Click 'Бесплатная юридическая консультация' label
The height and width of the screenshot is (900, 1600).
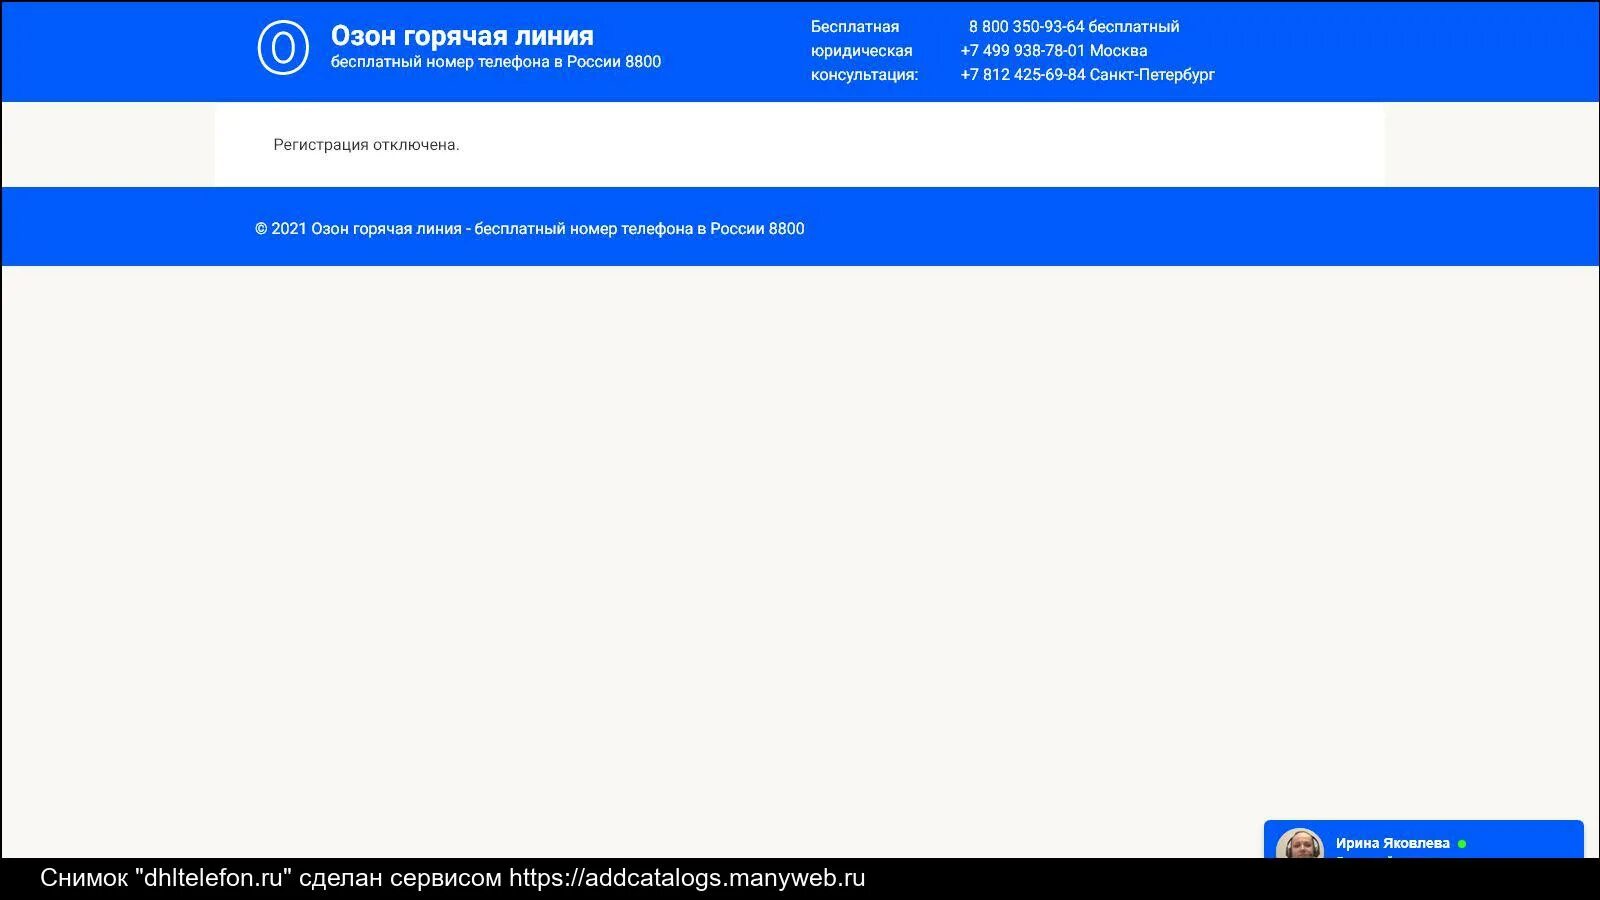pyautogui.click(x=864, y=51)
